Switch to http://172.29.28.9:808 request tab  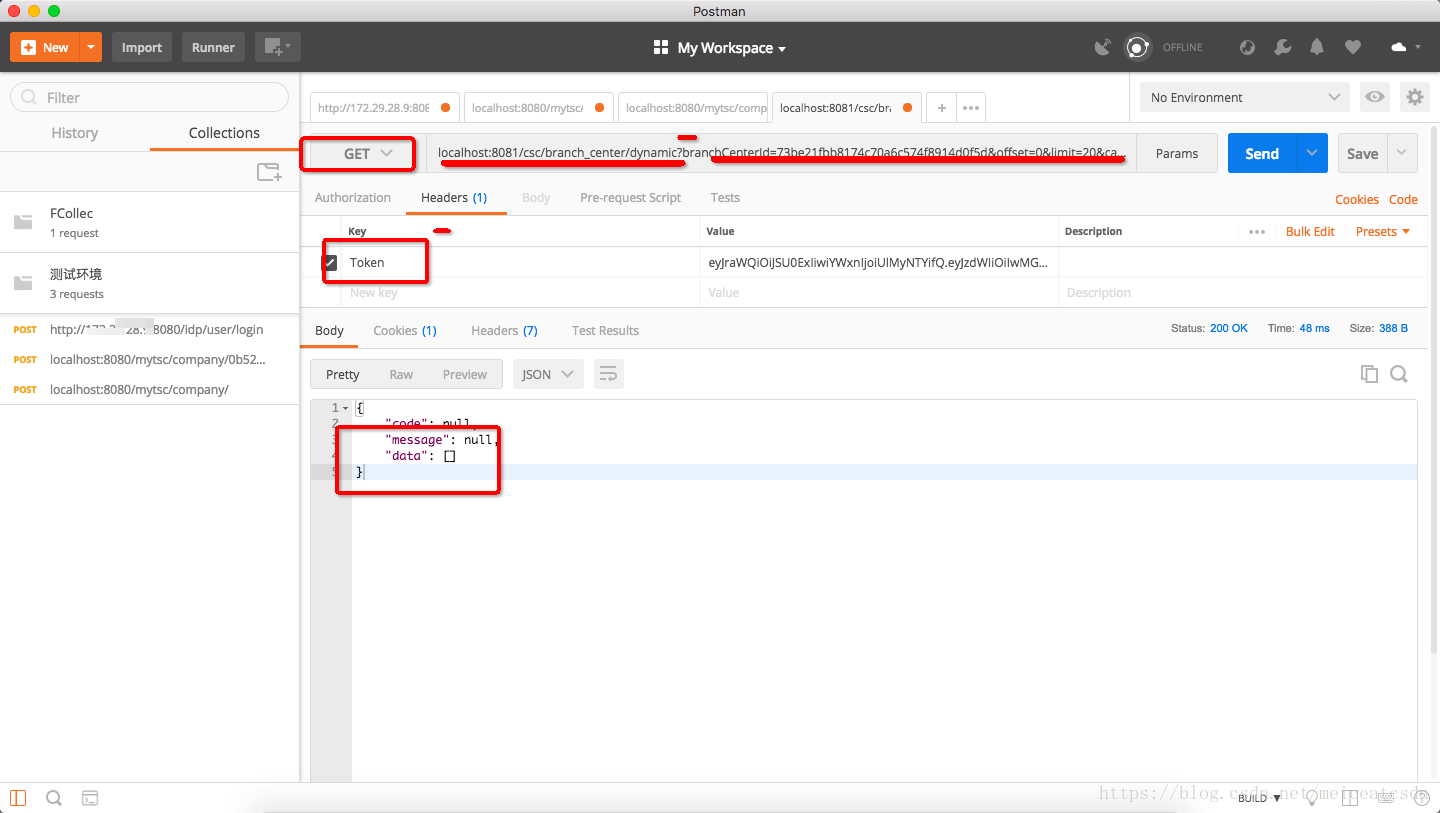click(384, 108)
